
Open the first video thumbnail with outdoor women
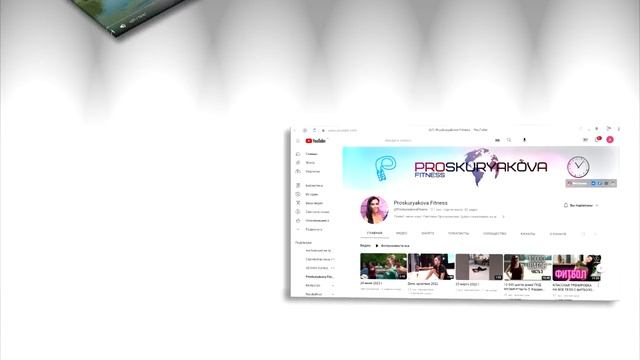point(383,266)
